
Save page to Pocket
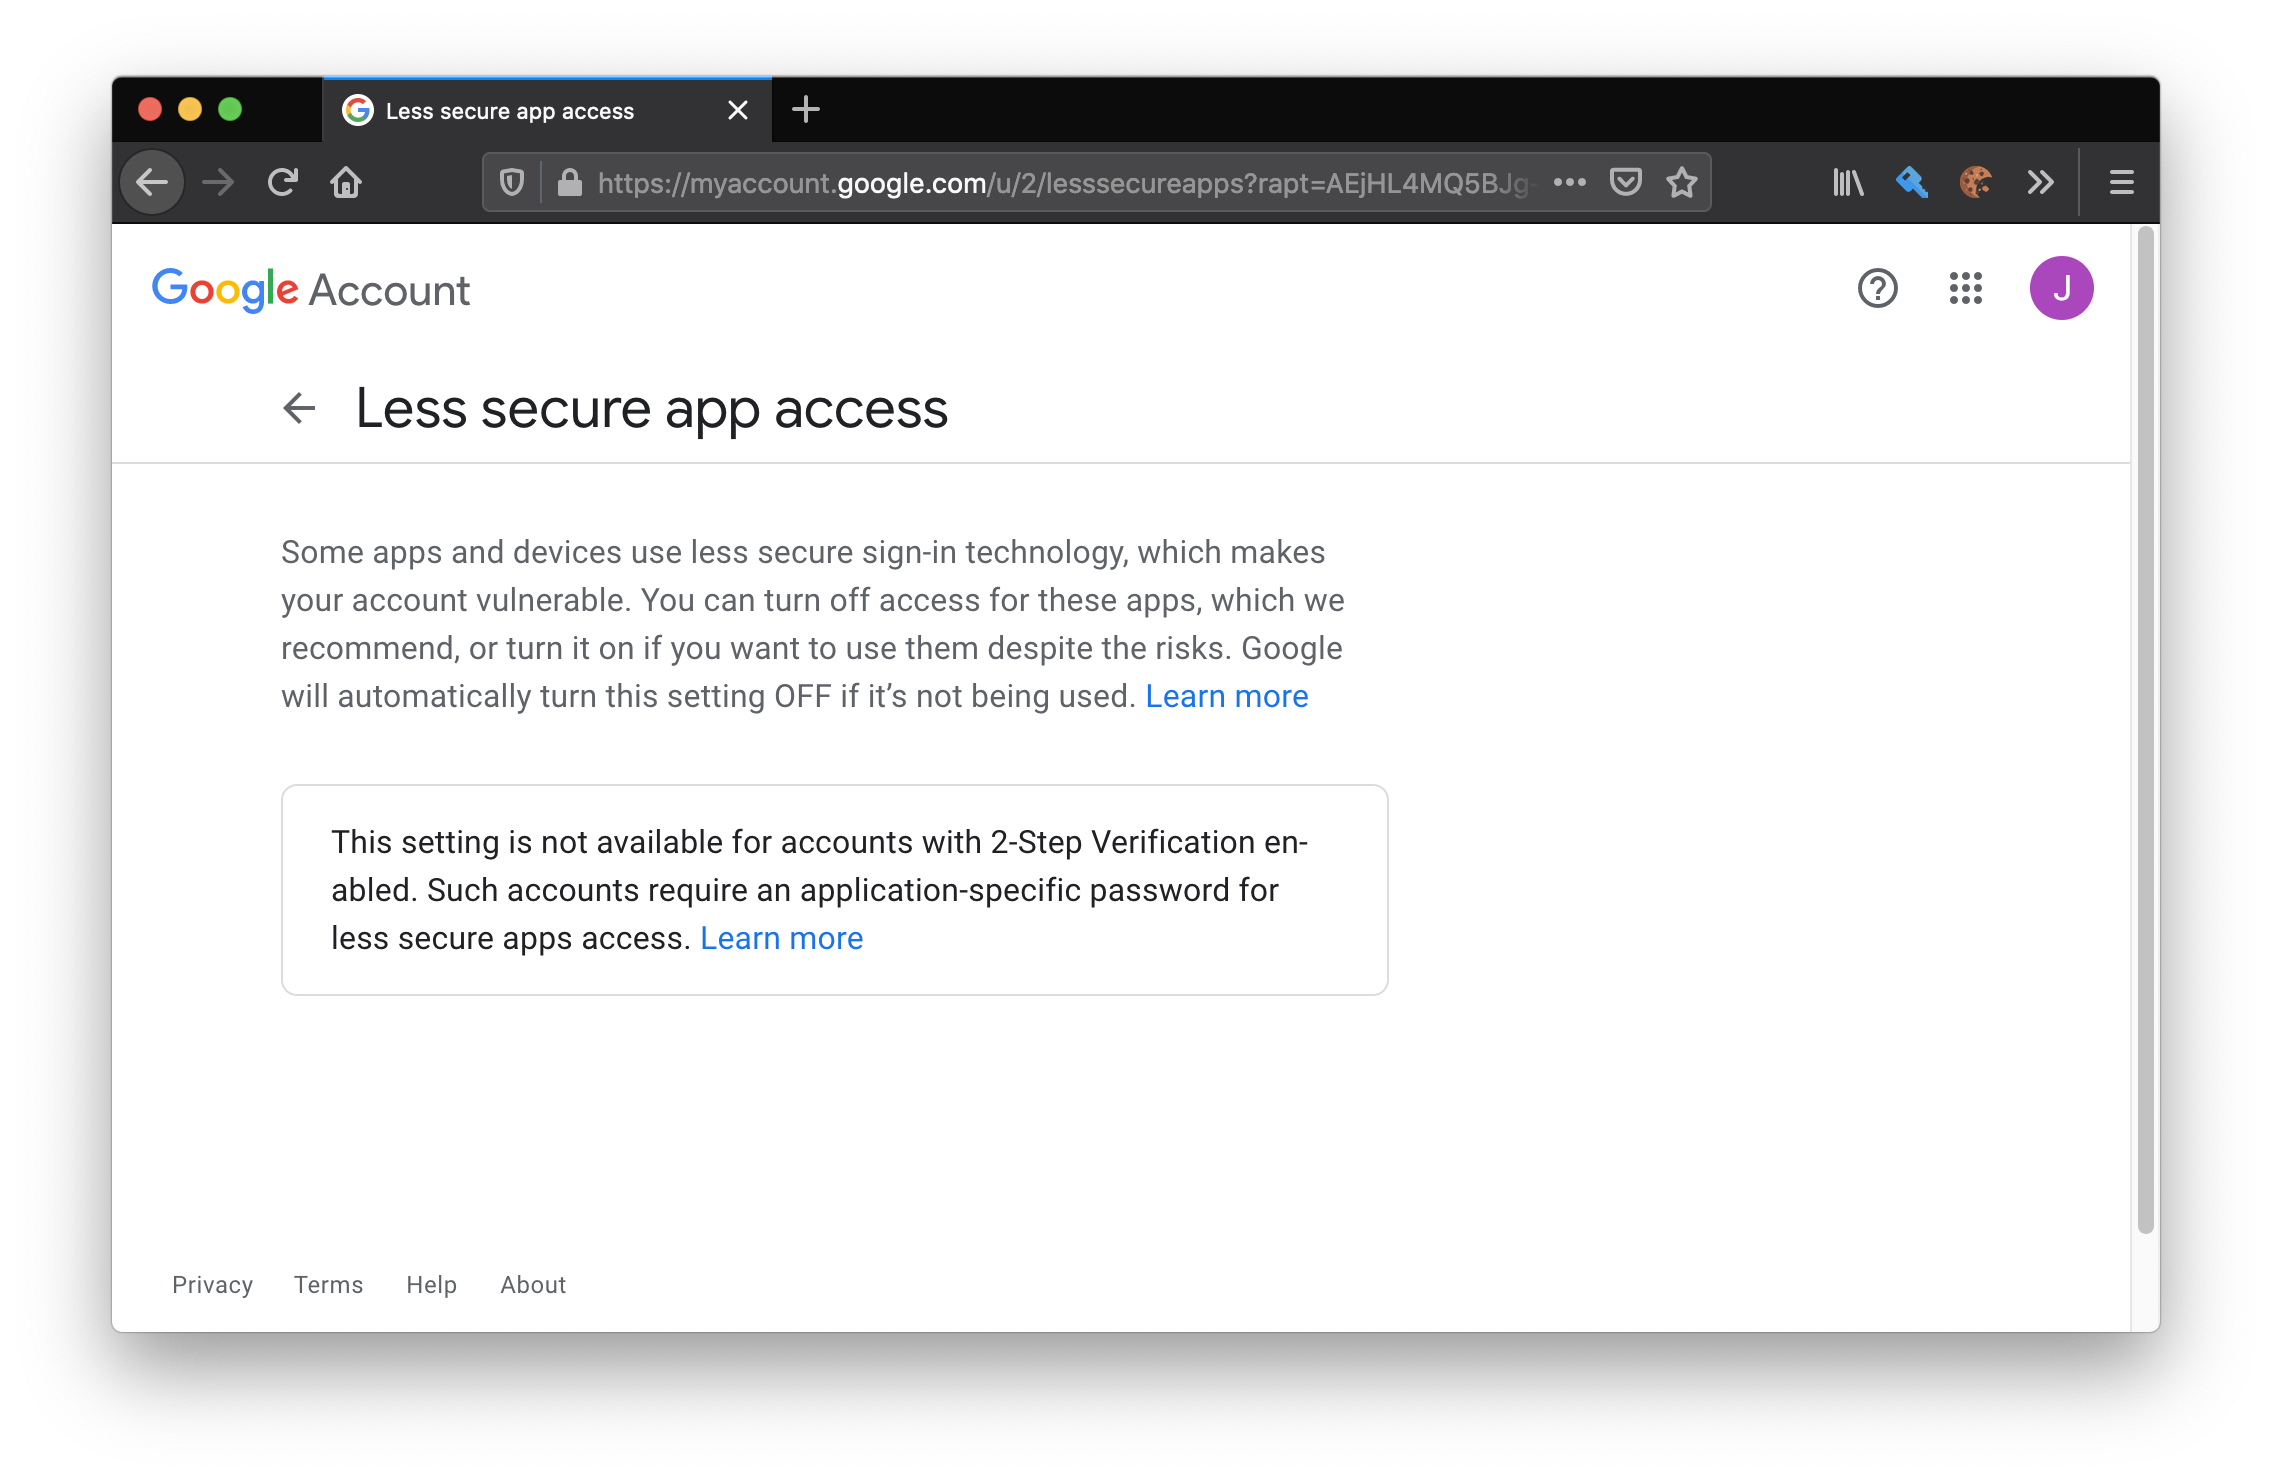(x=1626, y=183)
